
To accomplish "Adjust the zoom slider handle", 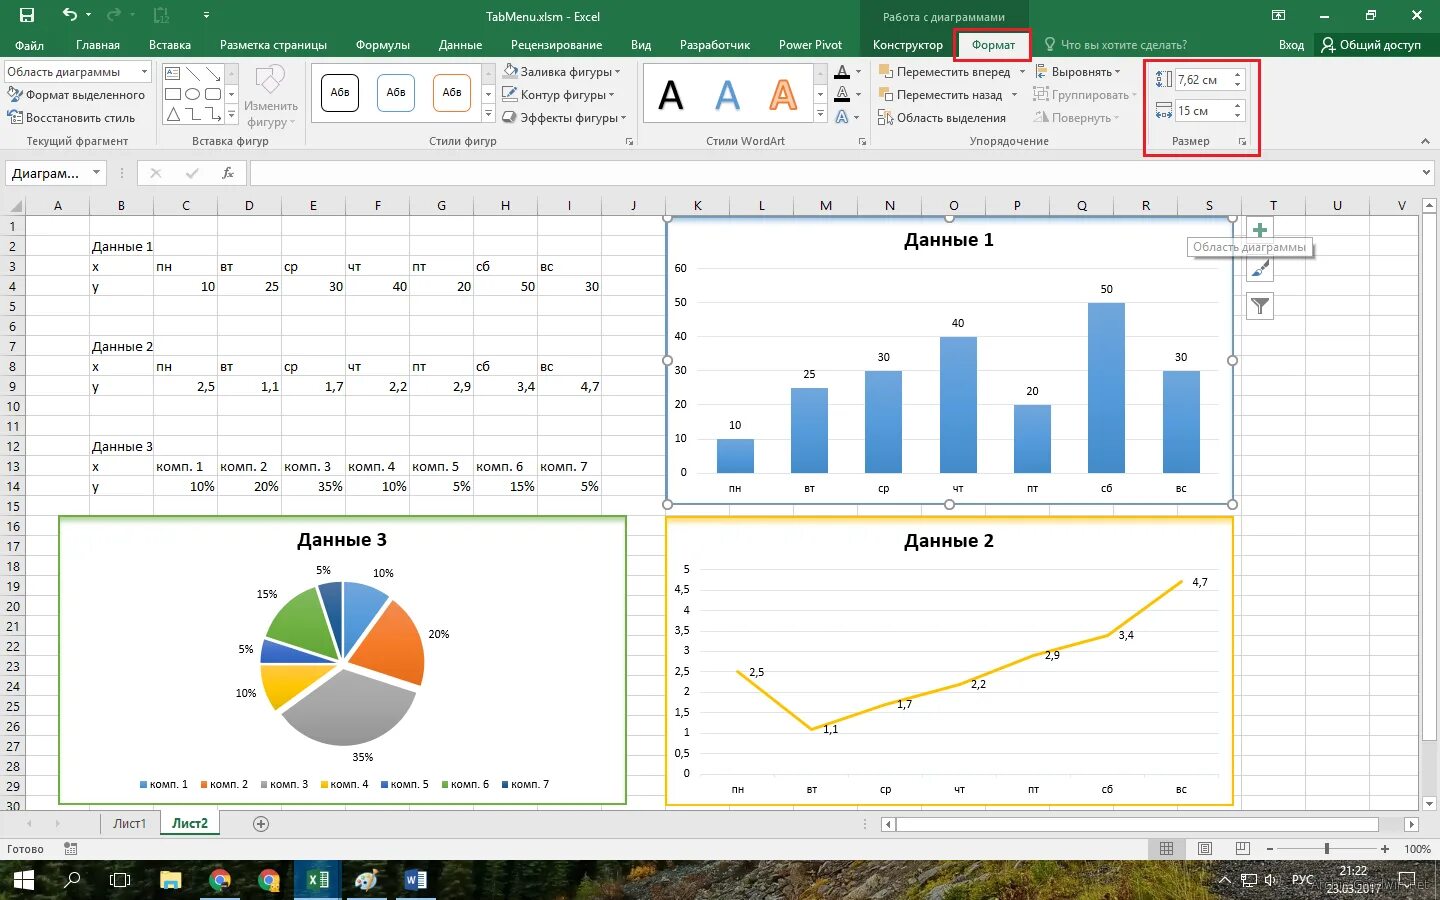I will (x=1326, y=849).
